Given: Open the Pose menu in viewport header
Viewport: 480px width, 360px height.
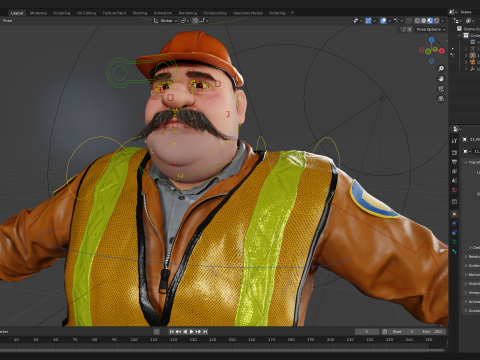Looking at the screenshot, I should (7, 21).
